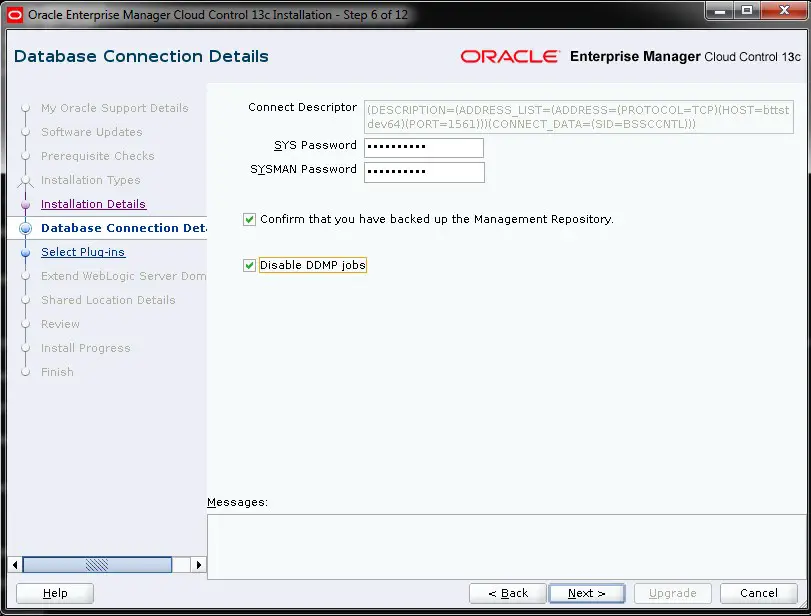
Task: Tick the backed up Management Repository checkbox
Action: point(249,219)
